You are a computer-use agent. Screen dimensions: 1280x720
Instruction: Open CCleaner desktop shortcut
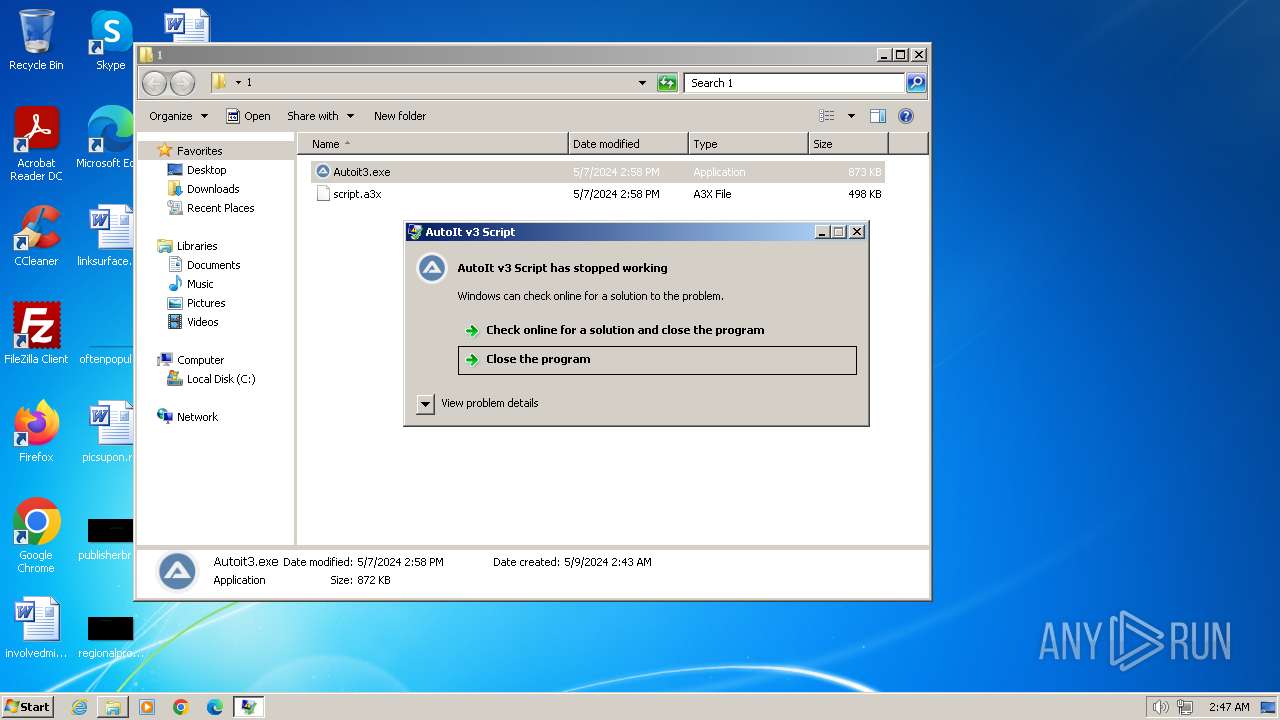point(36,236)
